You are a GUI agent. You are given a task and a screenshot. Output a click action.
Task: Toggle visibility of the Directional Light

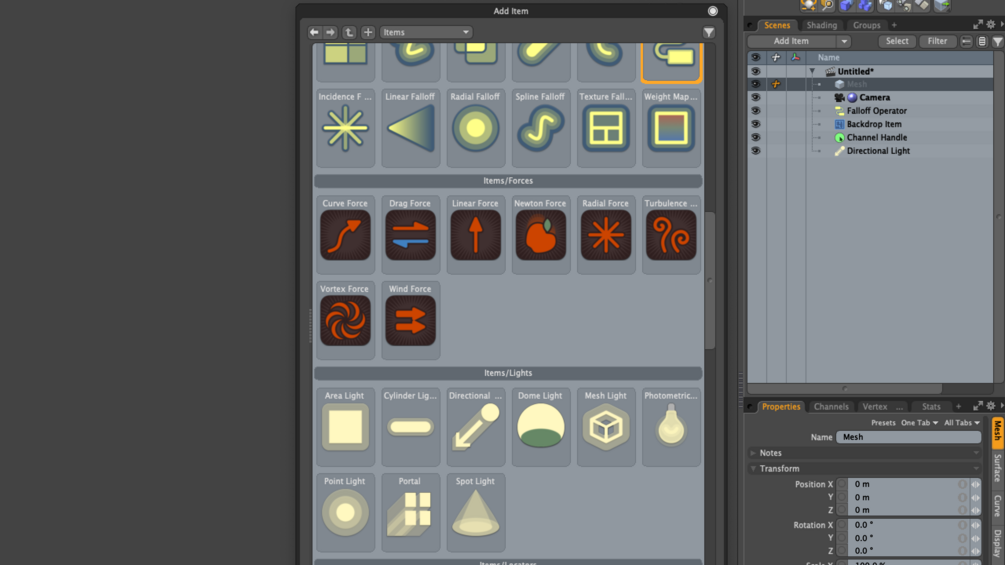pos(756,151)
